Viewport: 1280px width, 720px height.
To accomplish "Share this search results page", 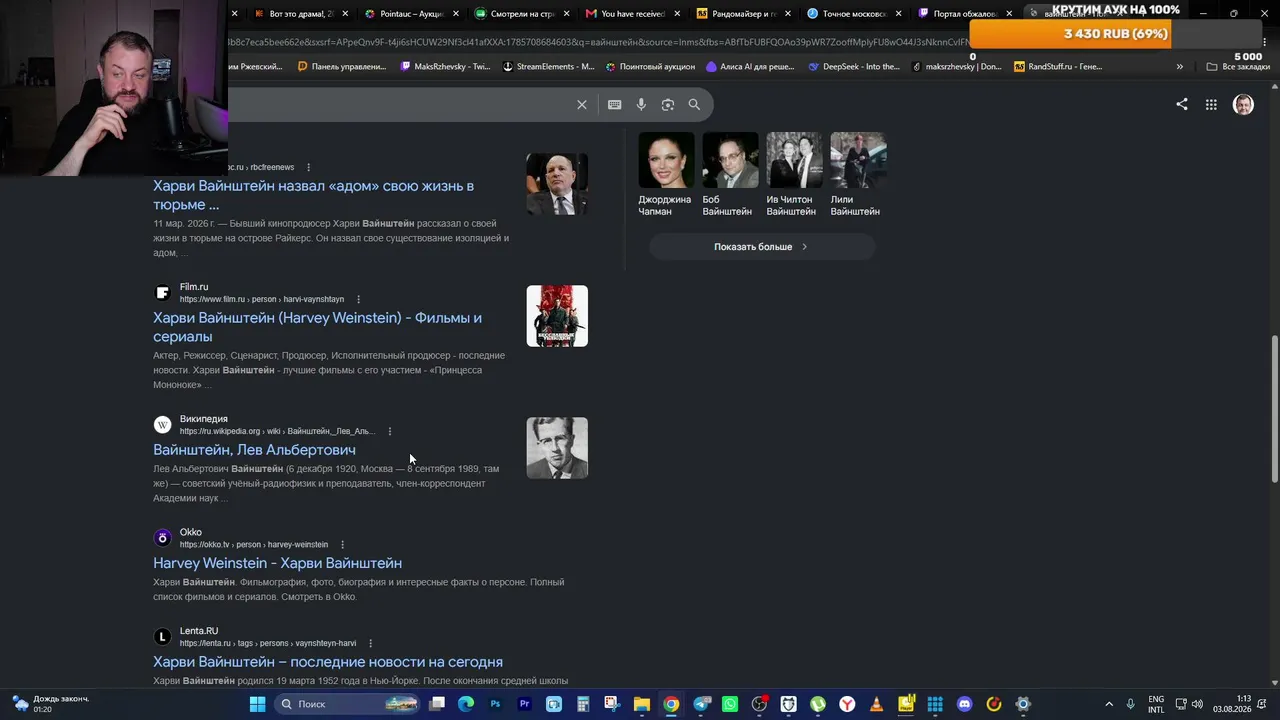I will point(1182,104).
